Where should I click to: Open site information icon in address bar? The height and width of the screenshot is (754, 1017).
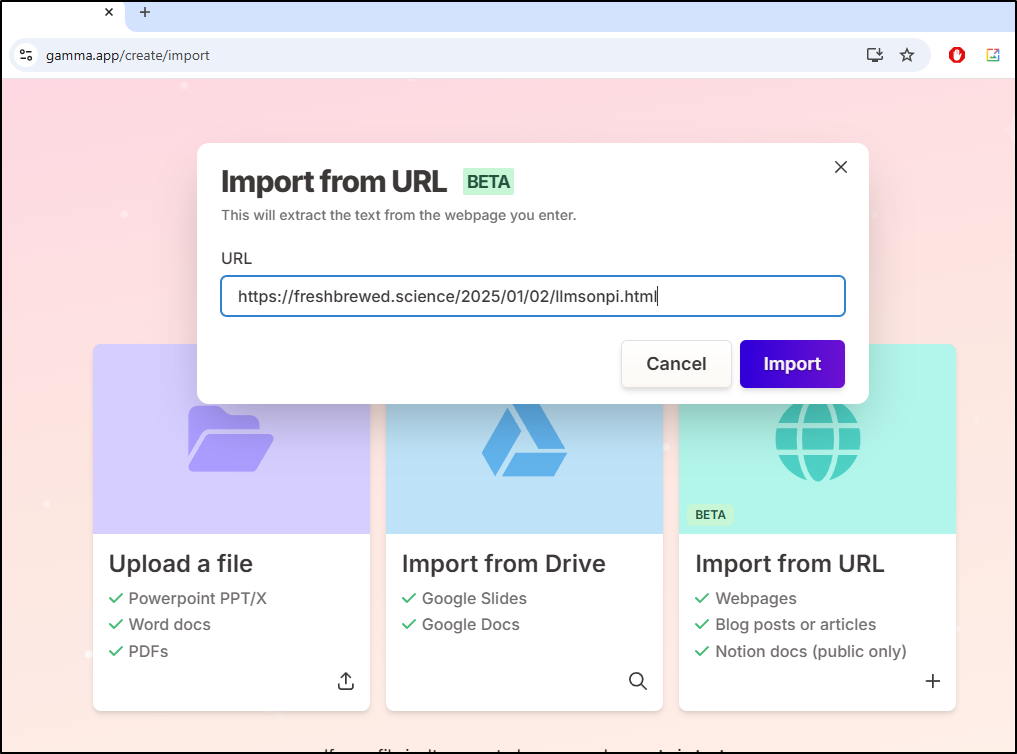26,55
